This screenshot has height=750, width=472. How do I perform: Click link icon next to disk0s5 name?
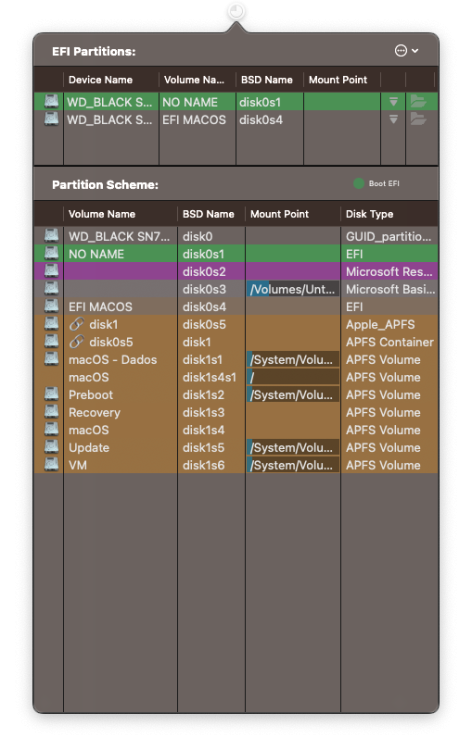77,342
